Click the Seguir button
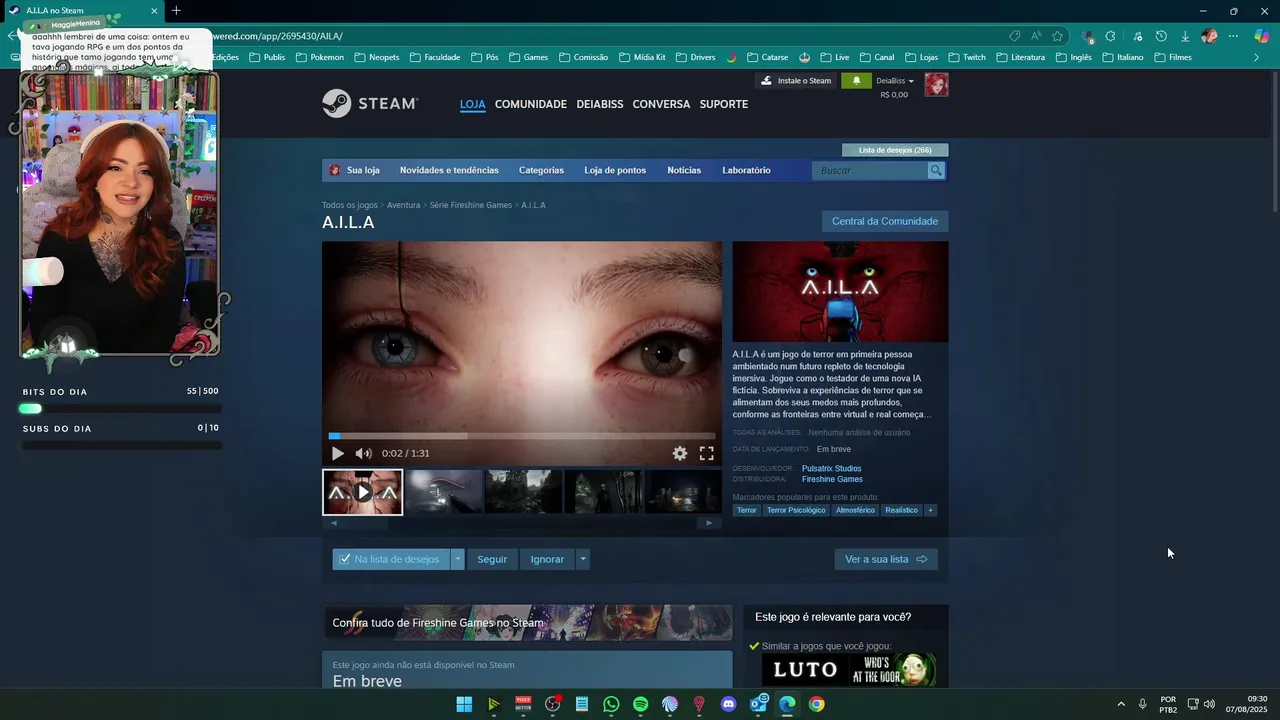This screenshot has width=1280, height=720. pos(492,559)
